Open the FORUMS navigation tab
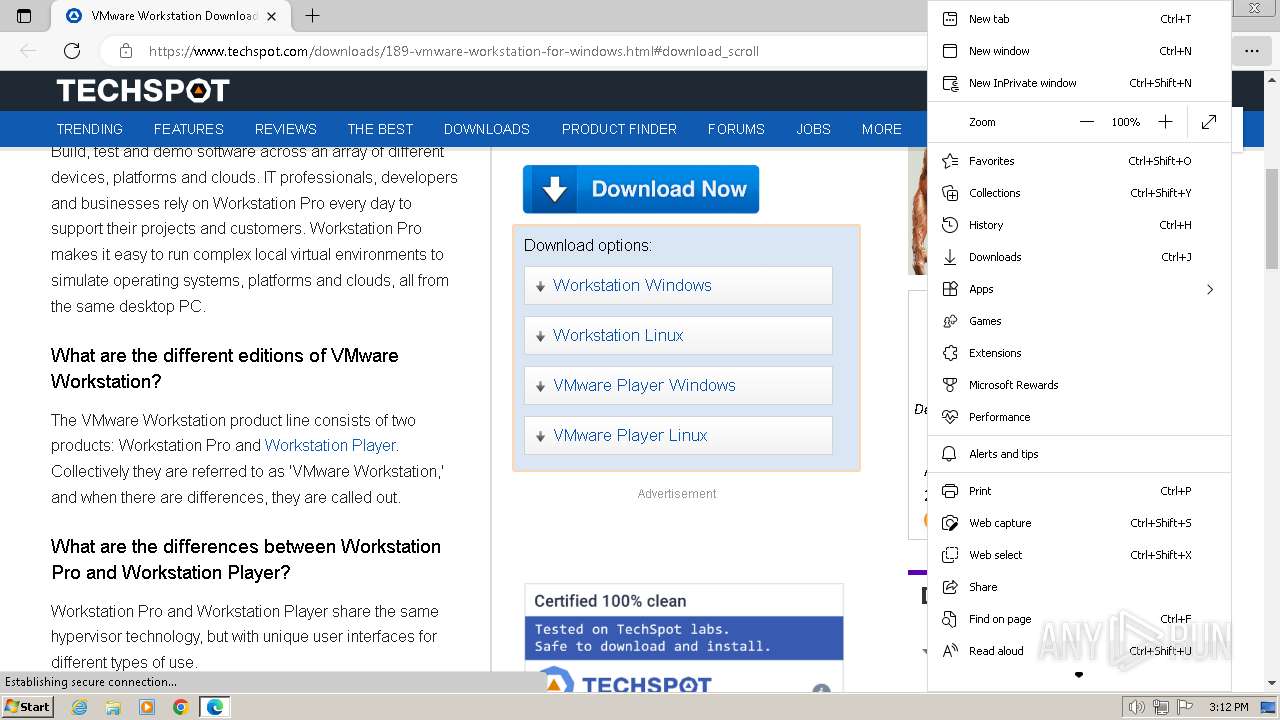Screen dimensions: 1280x720 click(736, 129)
